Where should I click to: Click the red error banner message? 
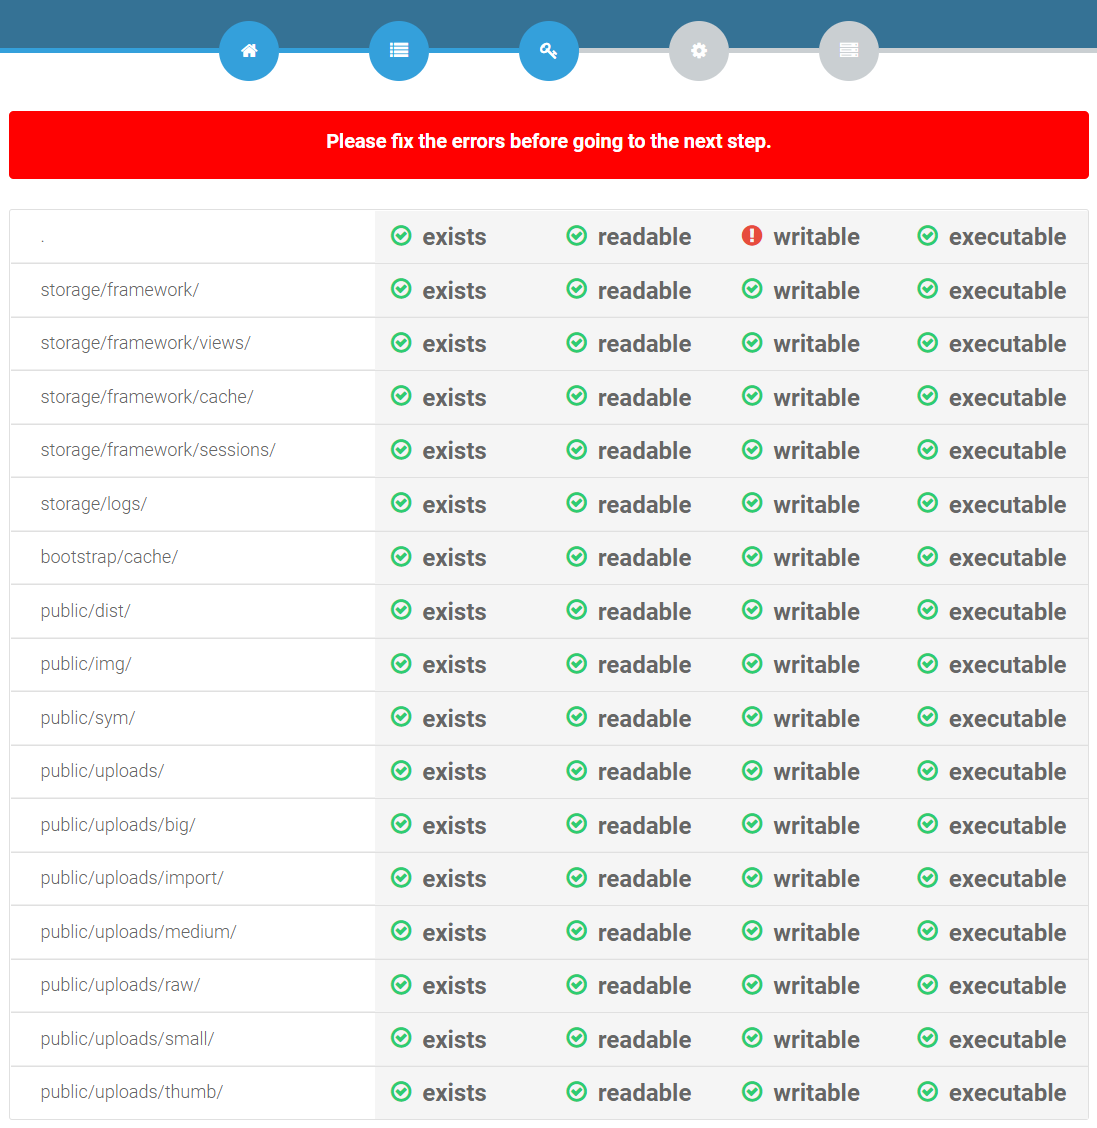pos(548,143)
